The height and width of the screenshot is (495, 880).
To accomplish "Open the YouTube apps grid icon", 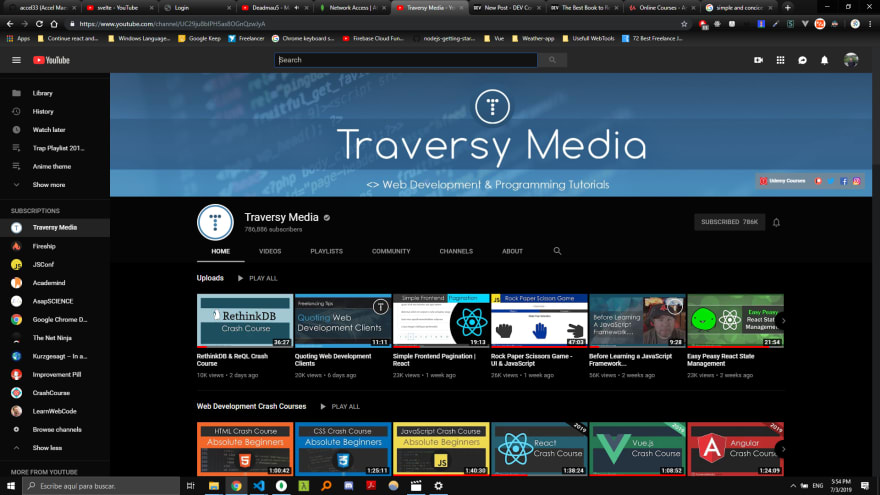I will (780, 60).
